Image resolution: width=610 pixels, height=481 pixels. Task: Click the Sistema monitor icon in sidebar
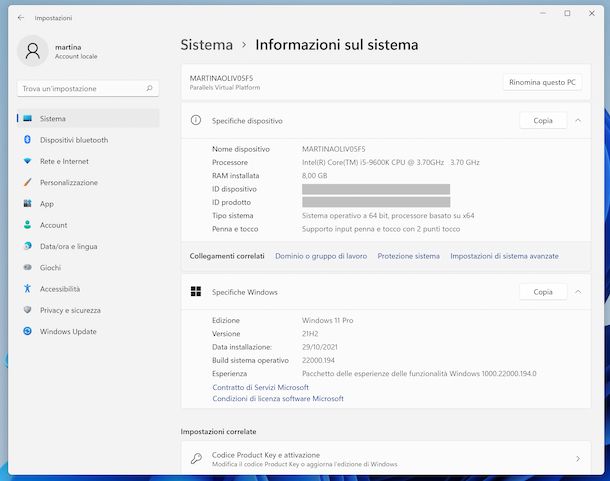point(27,118)
